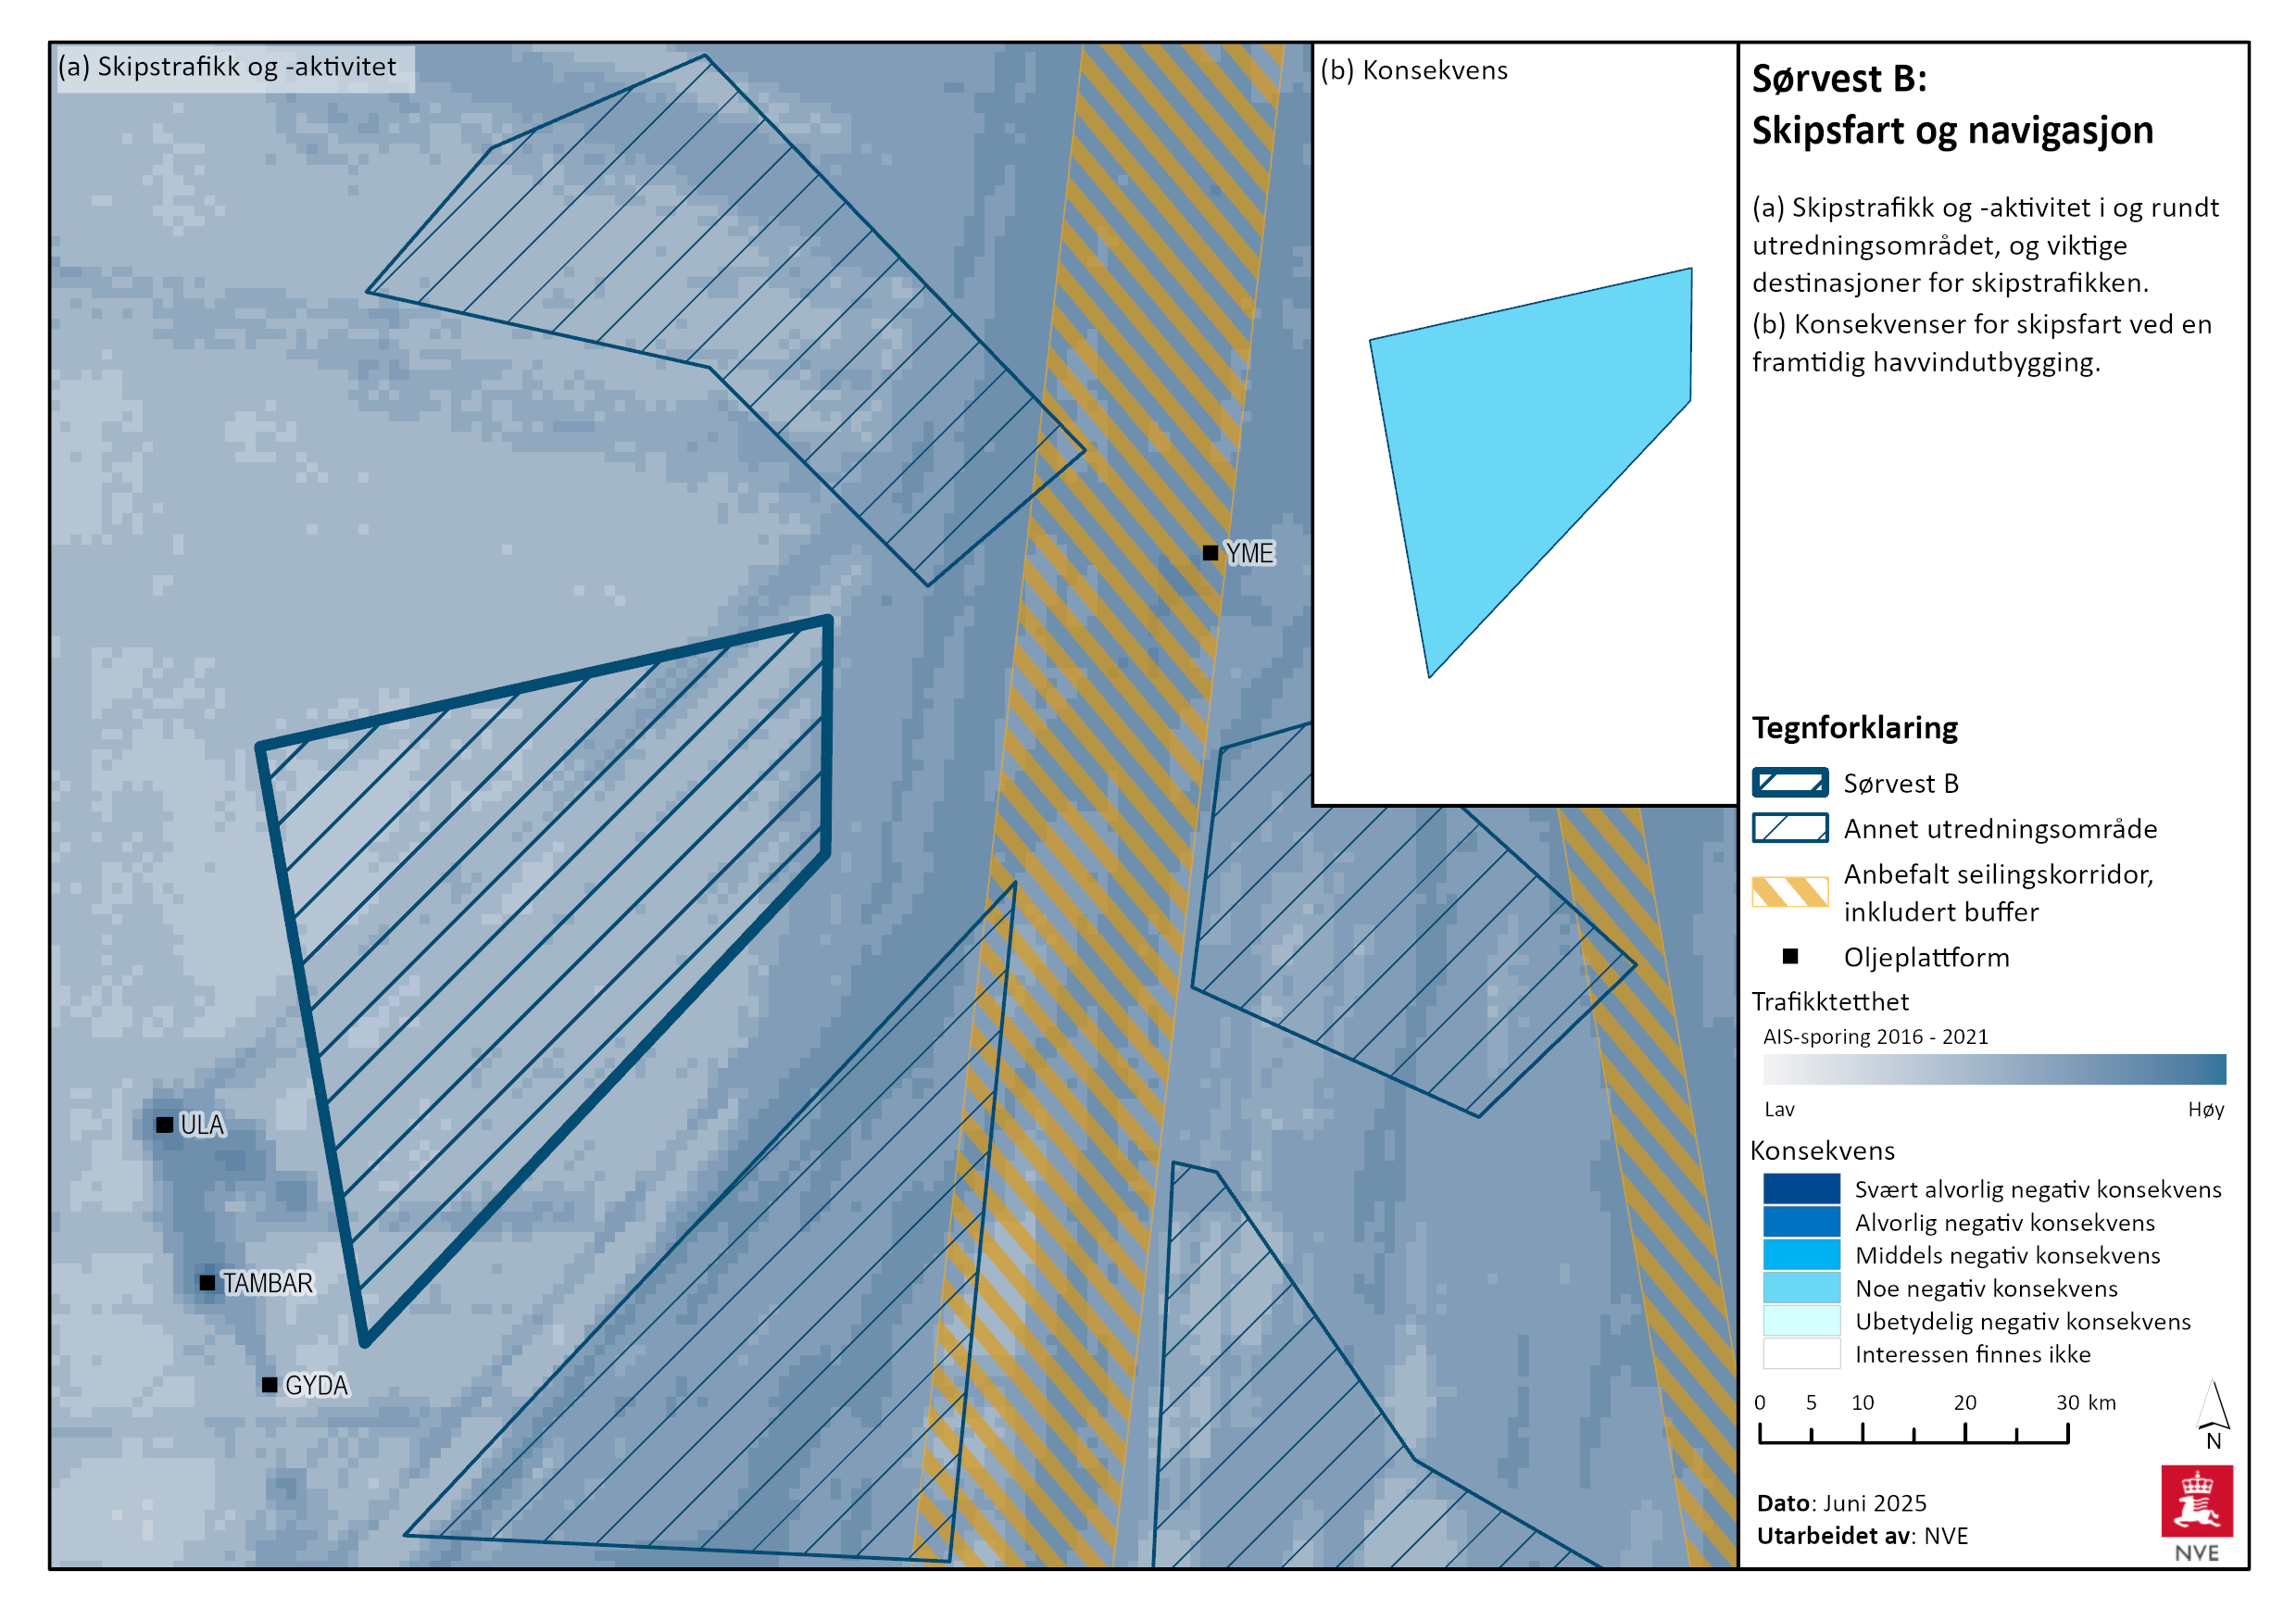Click the scale bar
The image size is (2296, 1621).
[x=1914, y=1432]
